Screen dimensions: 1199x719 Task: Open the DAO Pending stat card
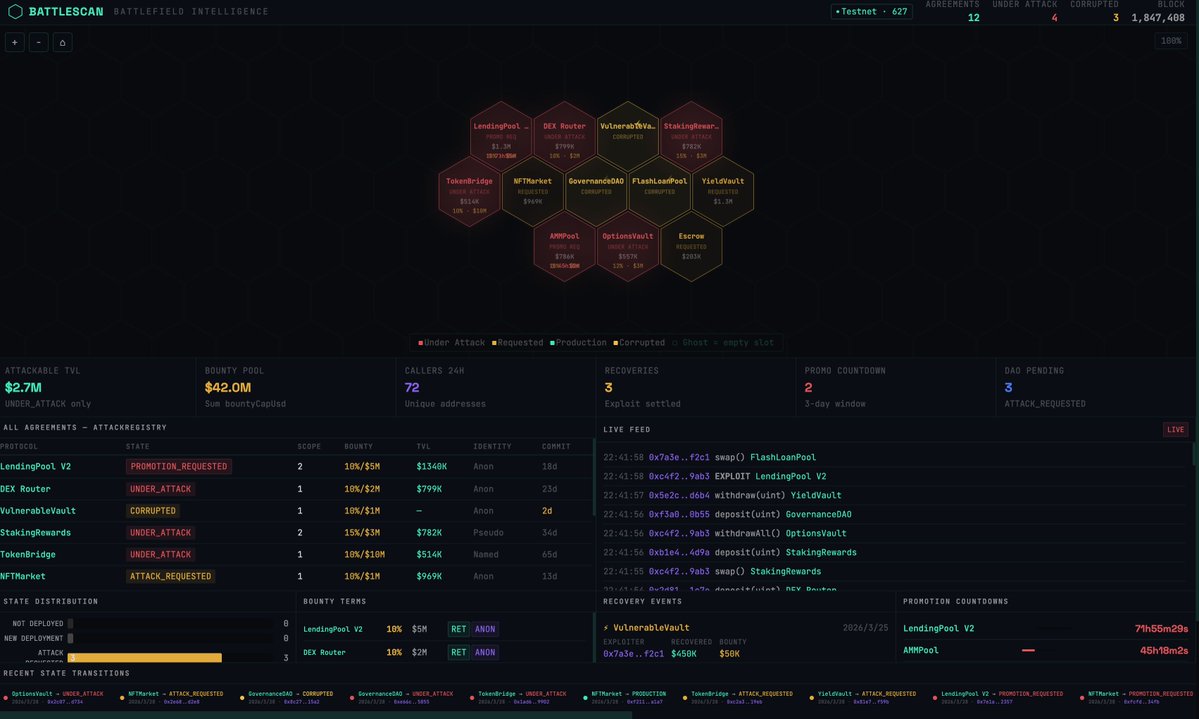coord(1097,387)
